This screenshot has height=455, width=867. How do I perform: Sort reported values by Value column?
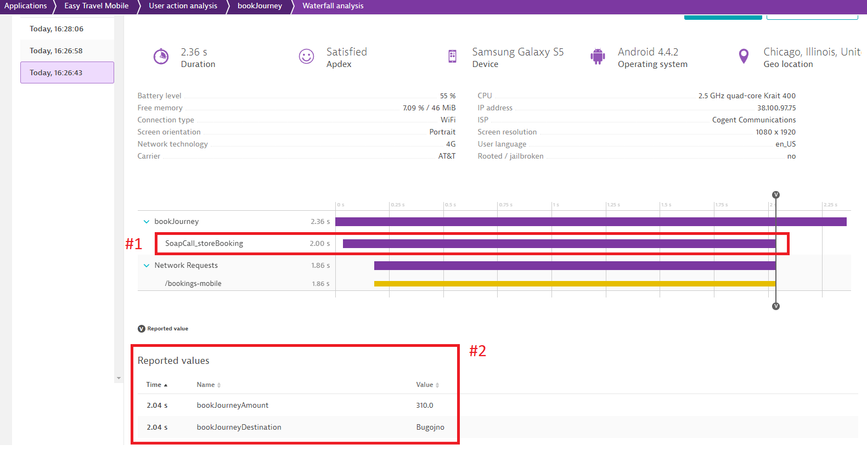pyautogui.click(x=427, y=385)
